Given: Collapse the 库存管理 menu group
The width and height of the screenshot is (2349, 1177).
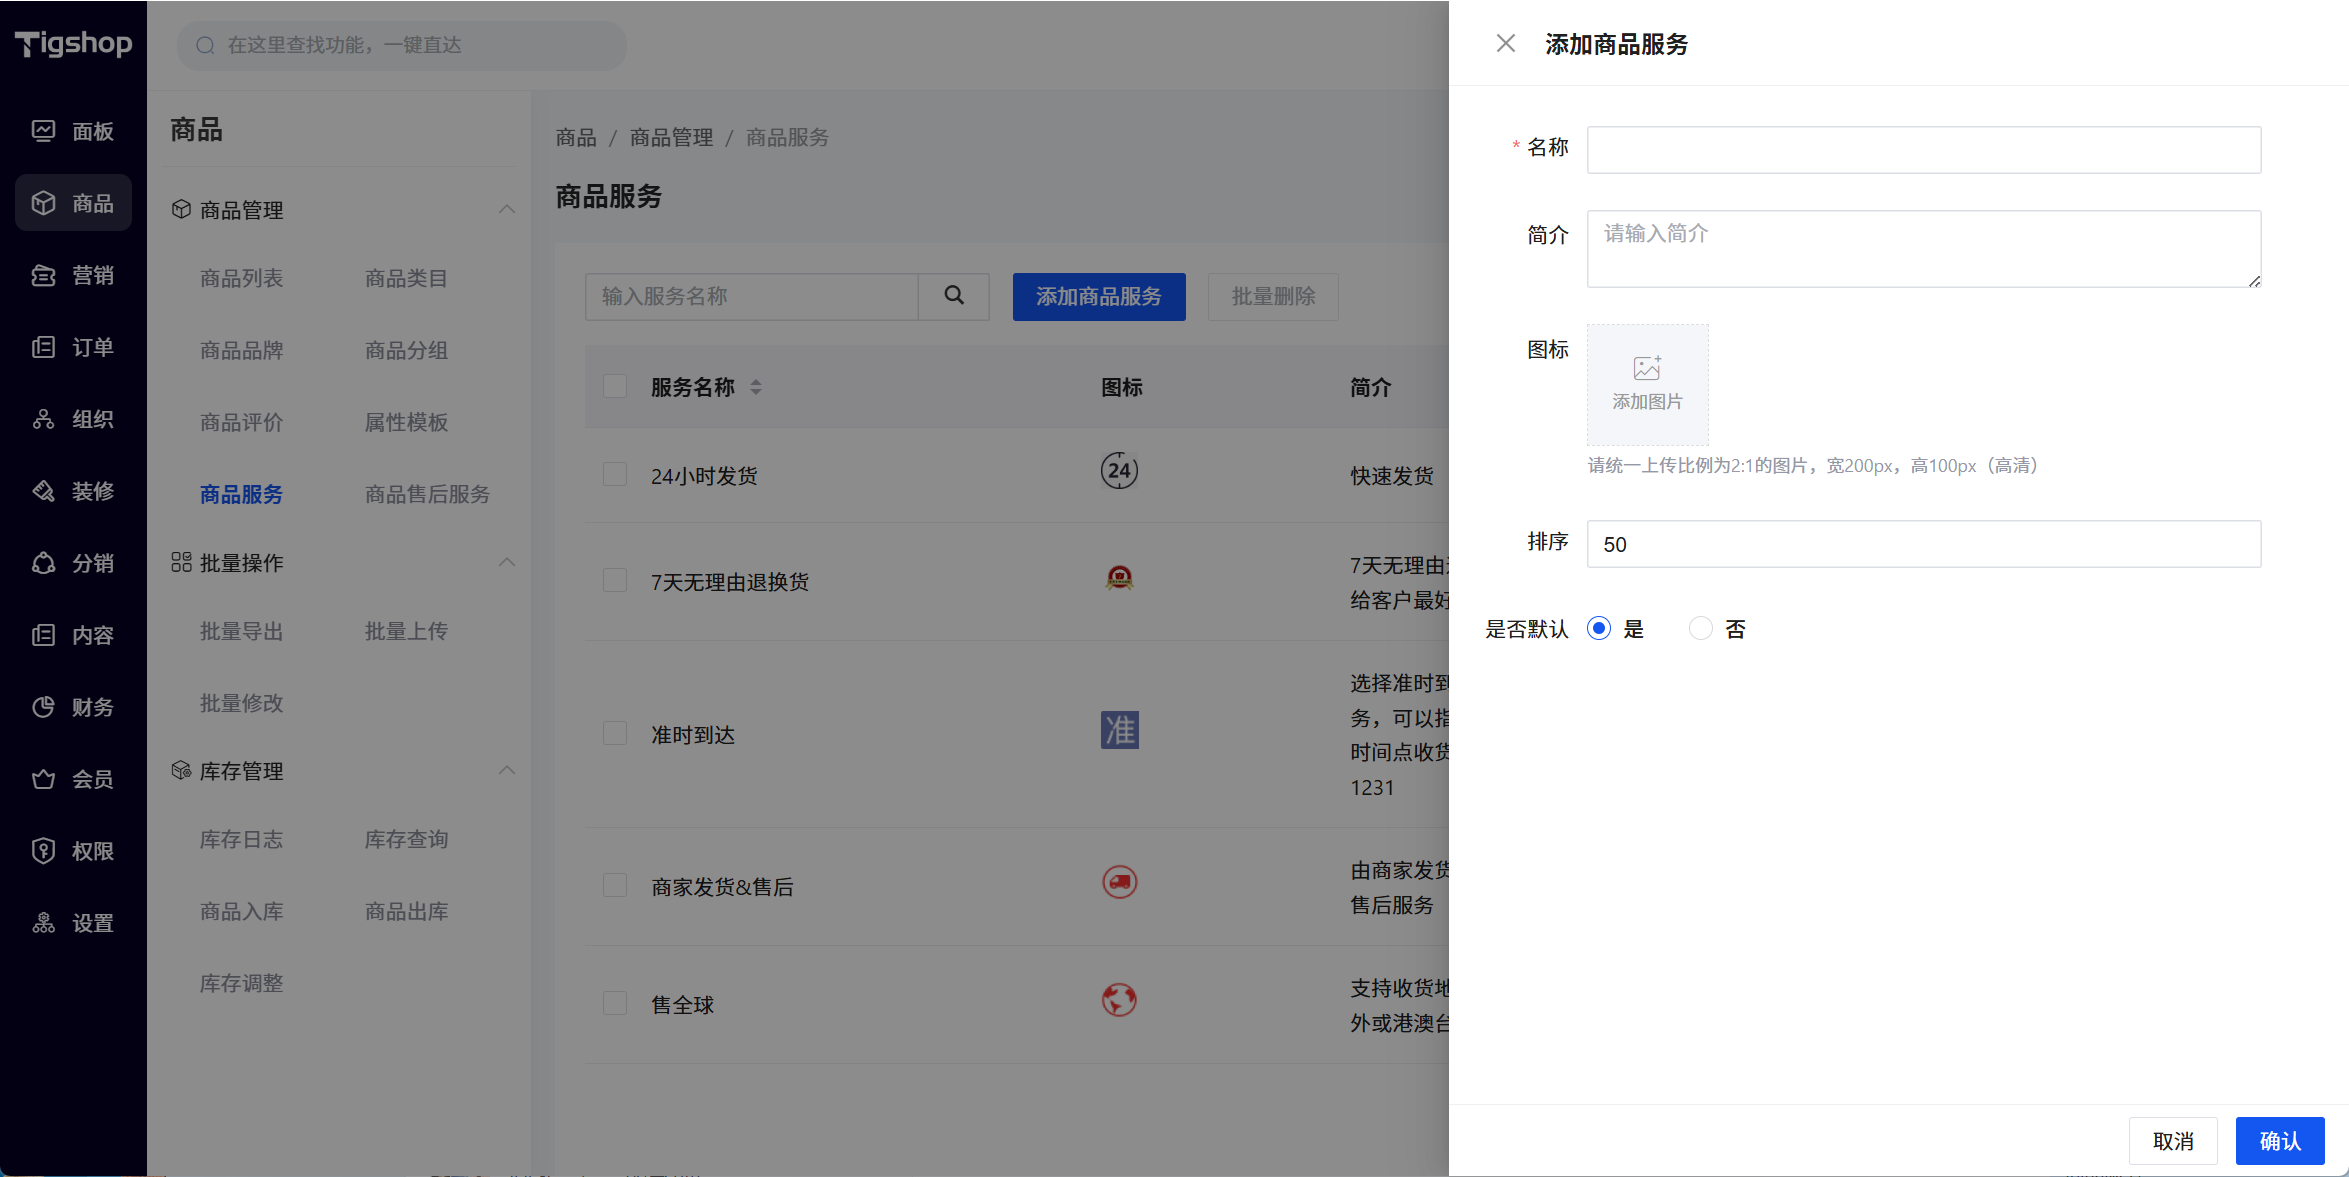Looking at the screenshot, I should (507, 771).
